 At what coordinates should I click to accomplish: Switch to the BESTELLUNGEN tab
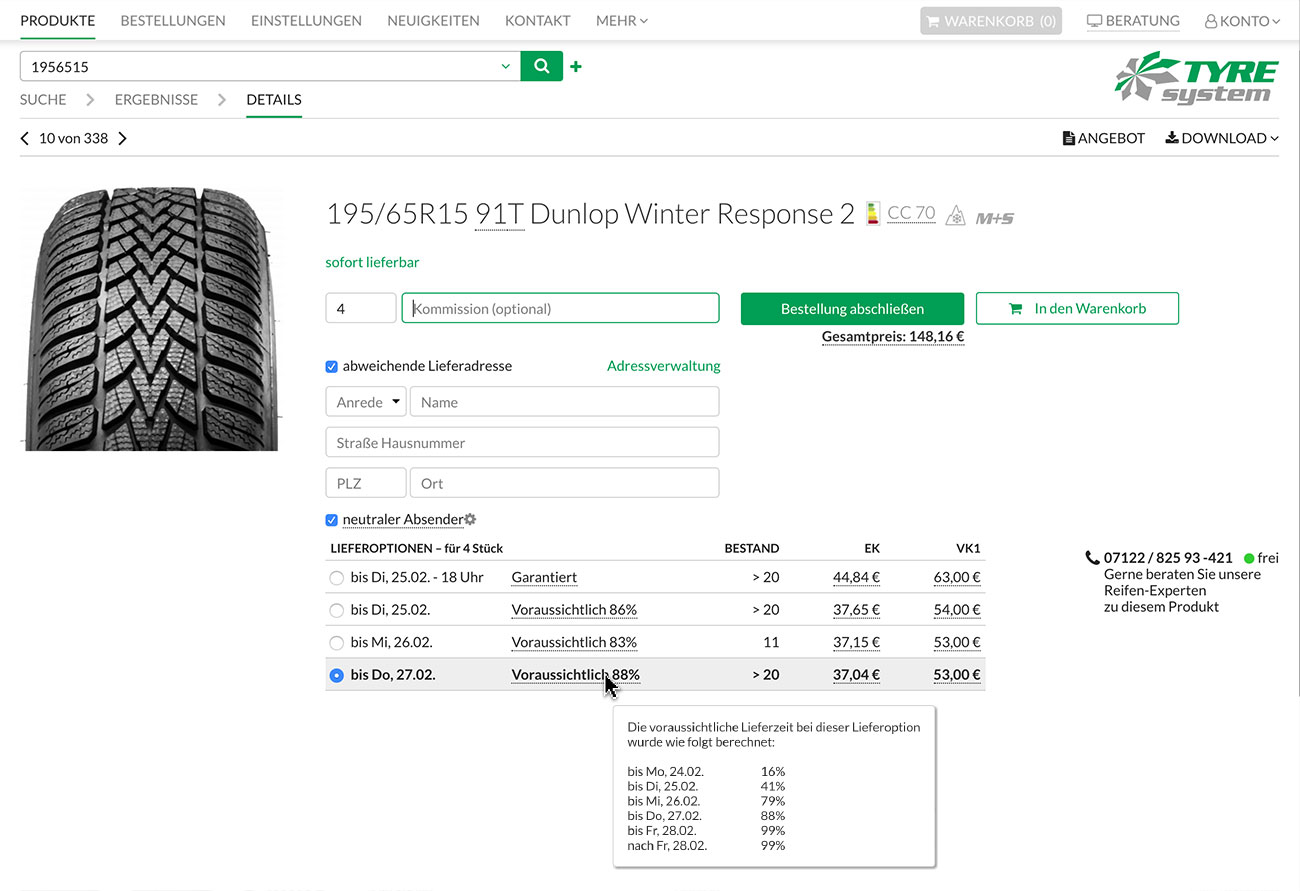click(x=172, y=20)
